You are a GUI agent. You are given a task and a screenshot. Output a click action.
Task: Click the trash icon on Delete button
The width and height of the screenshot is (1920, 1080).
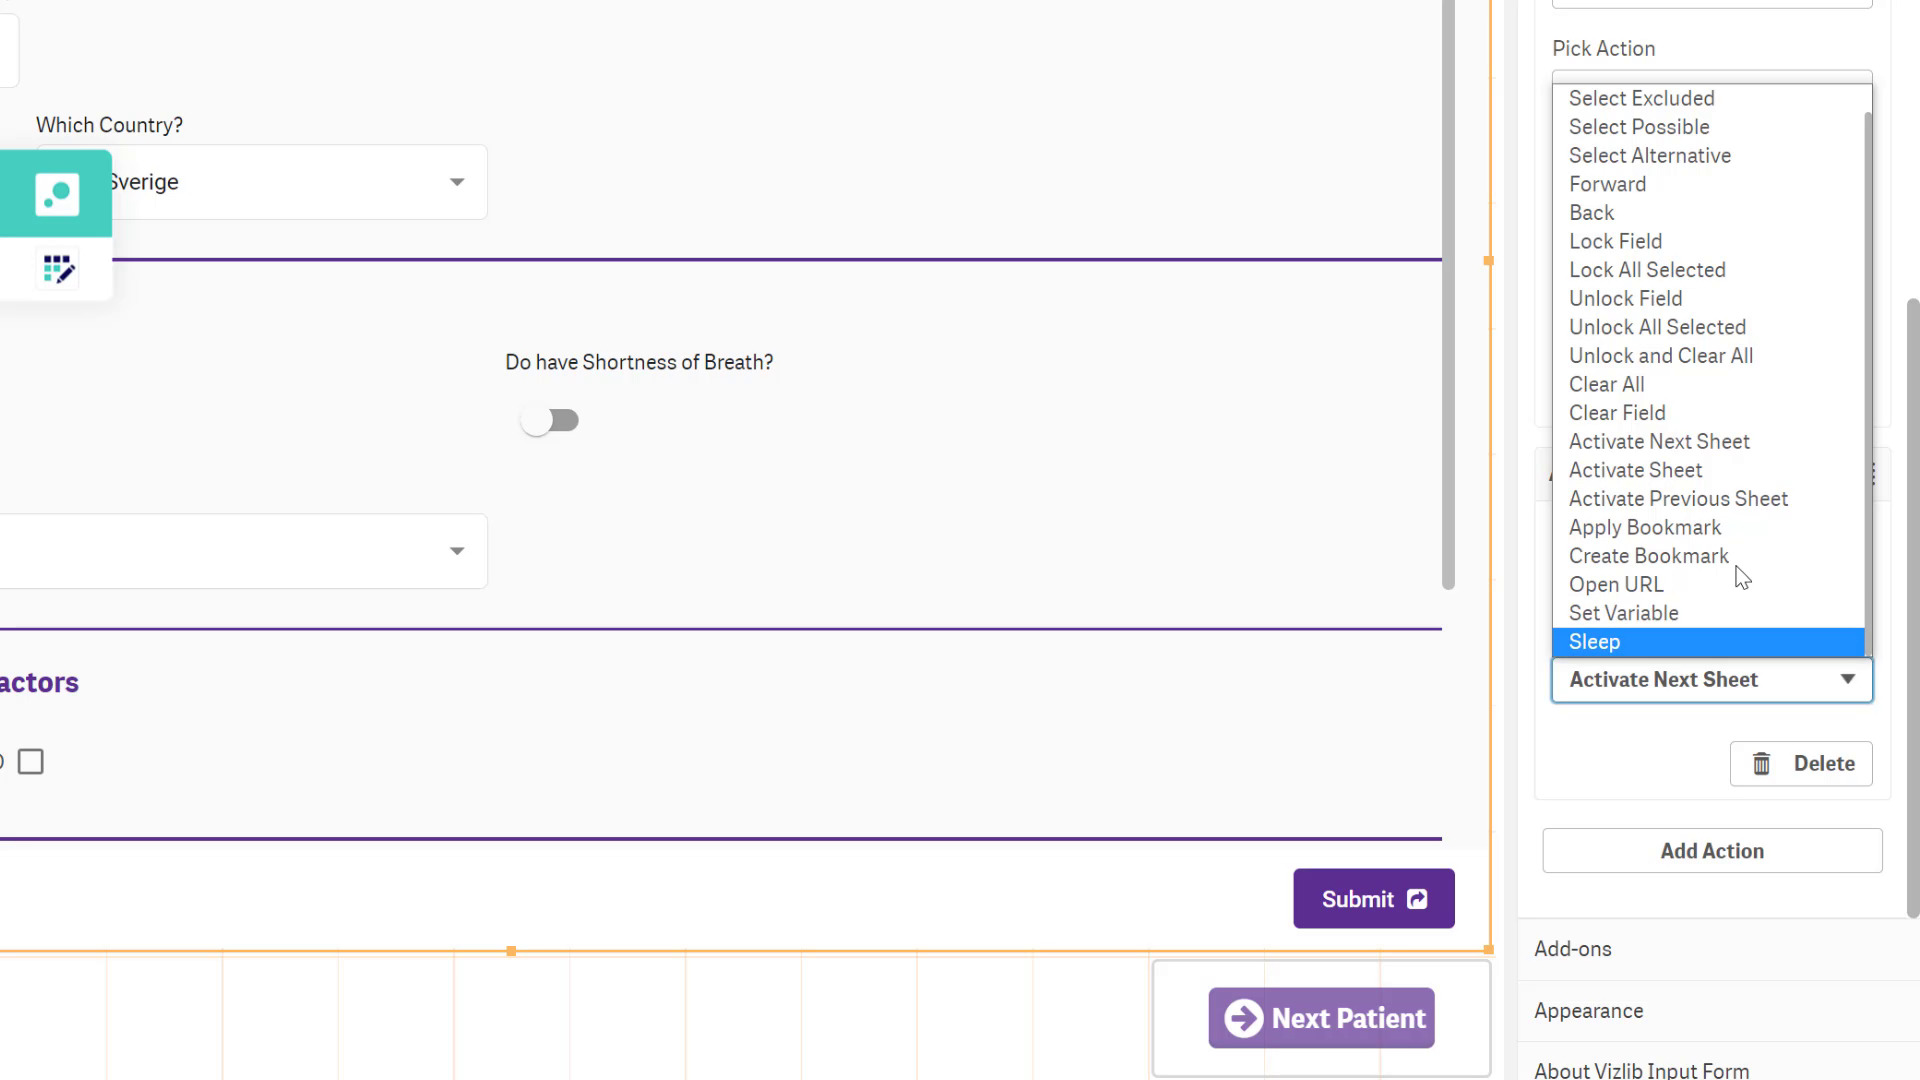pos(1761,764)
